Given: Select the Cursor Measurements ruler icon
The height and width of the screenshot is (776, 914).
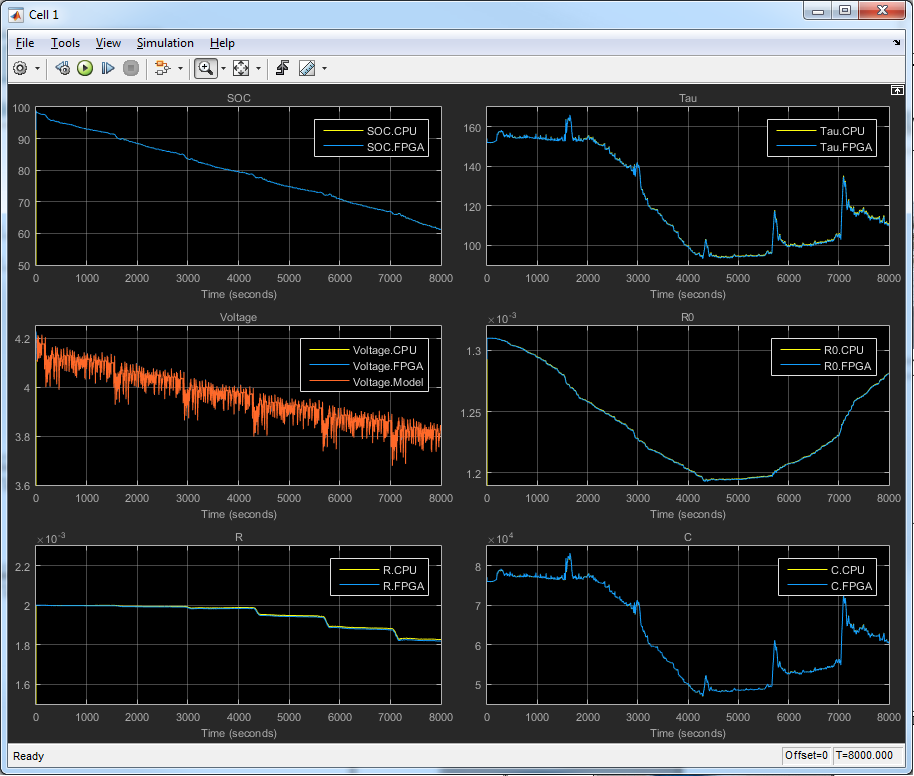Looking at the screenshot, I should click(x=306, y=68).
